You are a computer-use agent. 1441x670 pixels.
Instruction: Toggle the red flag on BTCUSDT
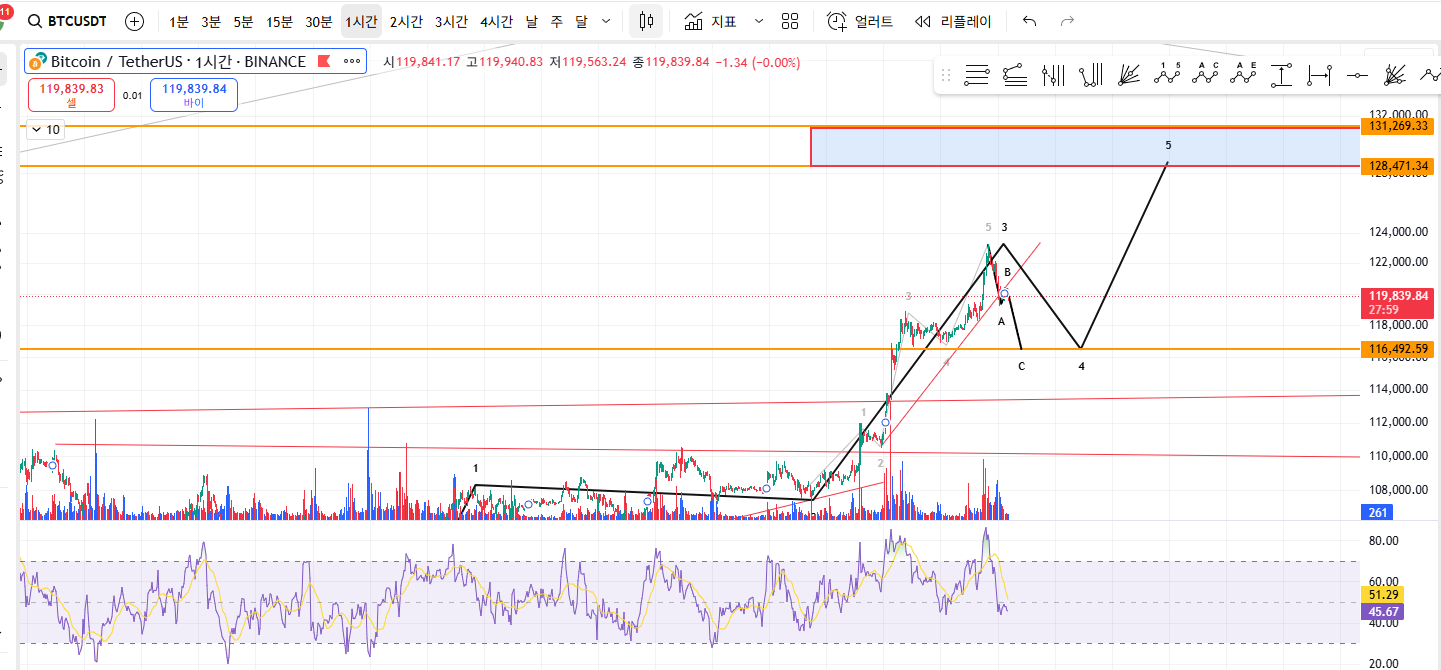tap(323, 61)
